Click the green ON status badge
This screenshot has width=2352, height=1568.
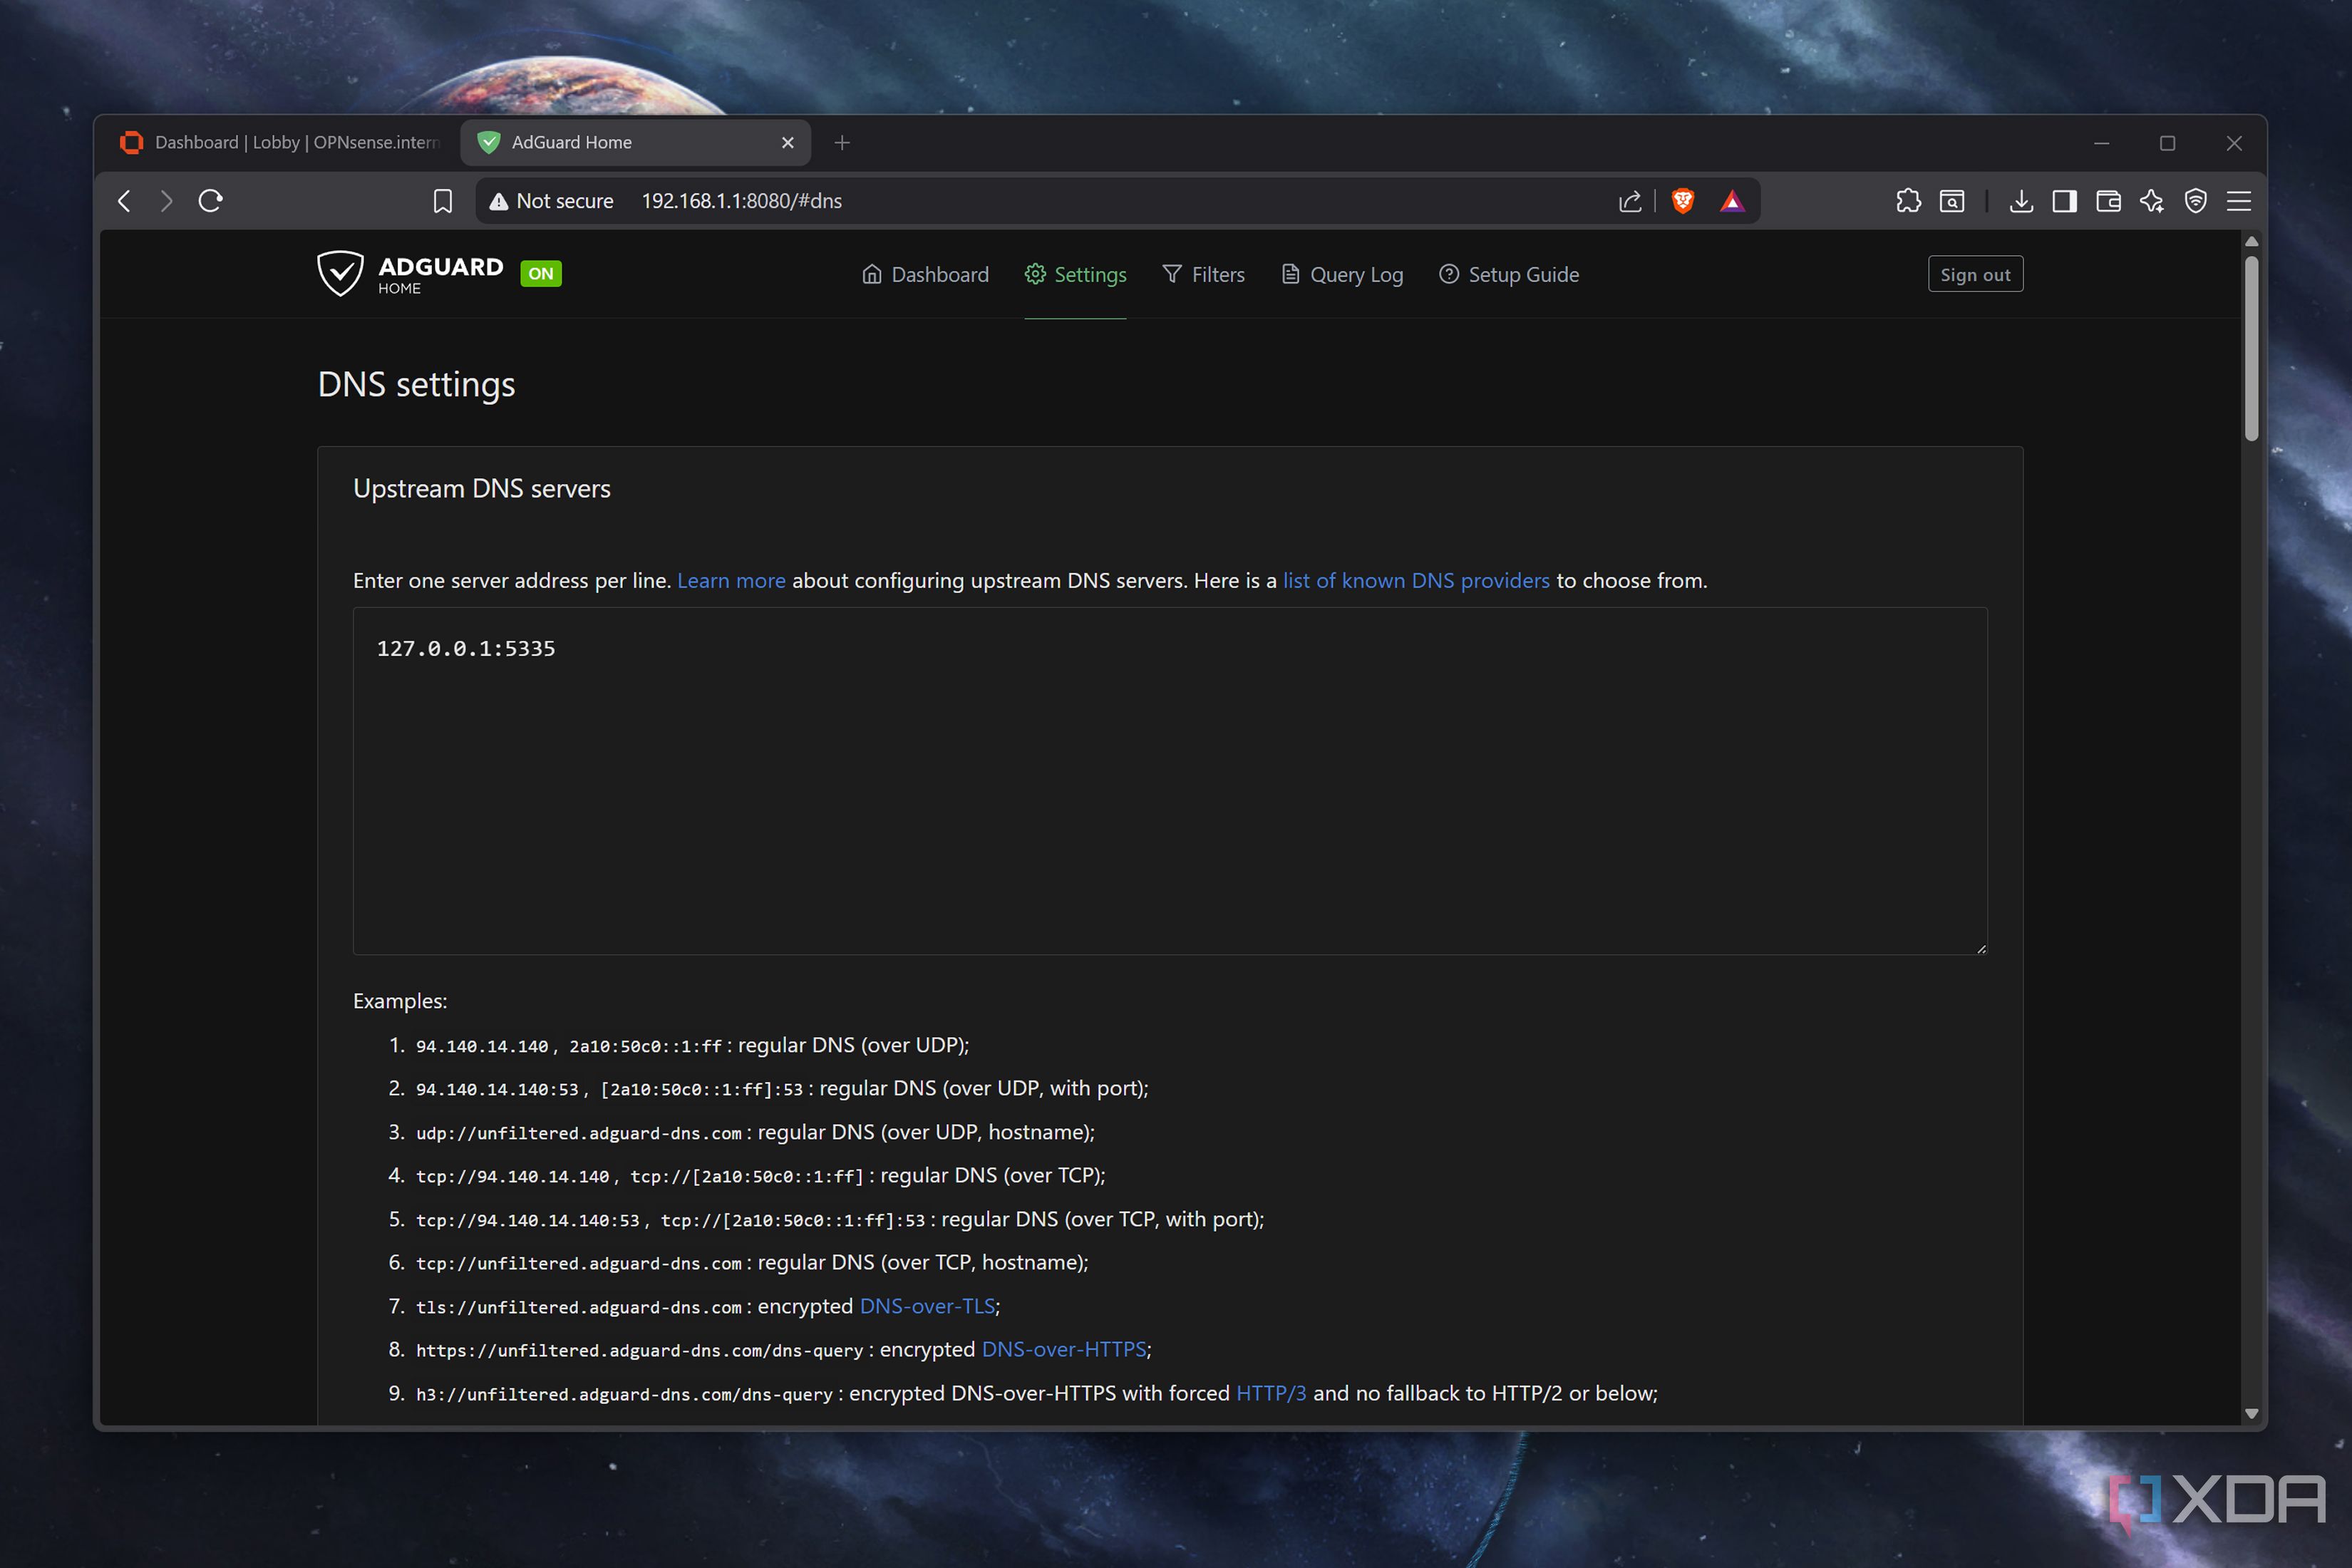tap(541, 273)
